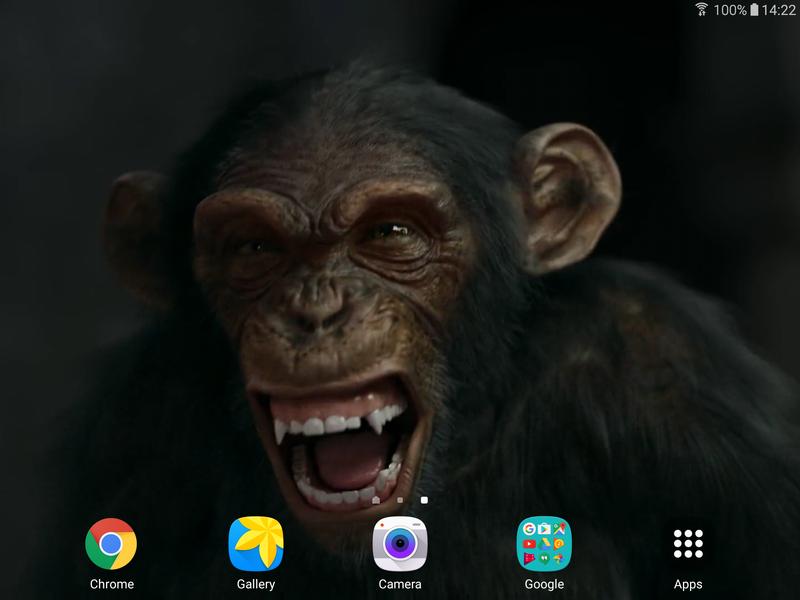Tap the Camera label text
800x600 pixels.
(400, 584)
